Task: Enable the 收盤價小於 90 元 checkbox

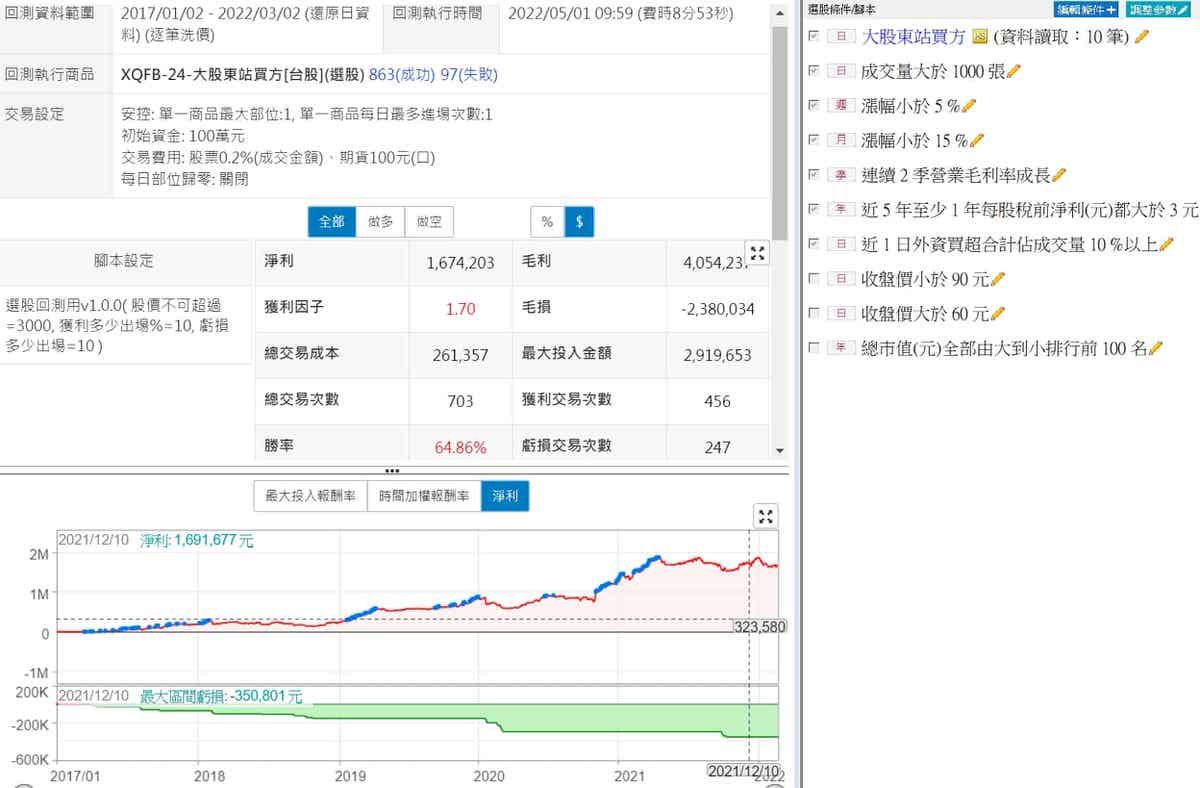Action: [x=814, y=279]
